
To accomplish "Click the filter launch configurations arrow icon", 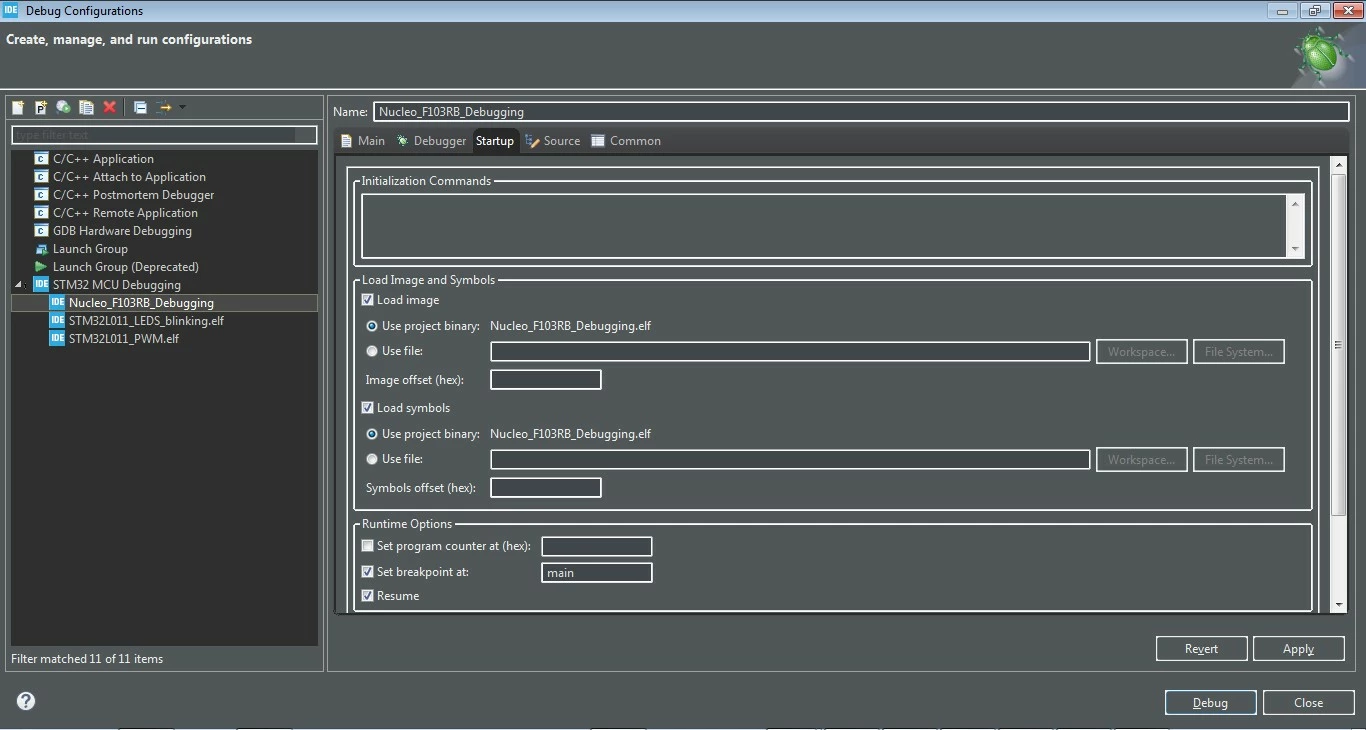I will pyautogui.click(x=165, y=107).
